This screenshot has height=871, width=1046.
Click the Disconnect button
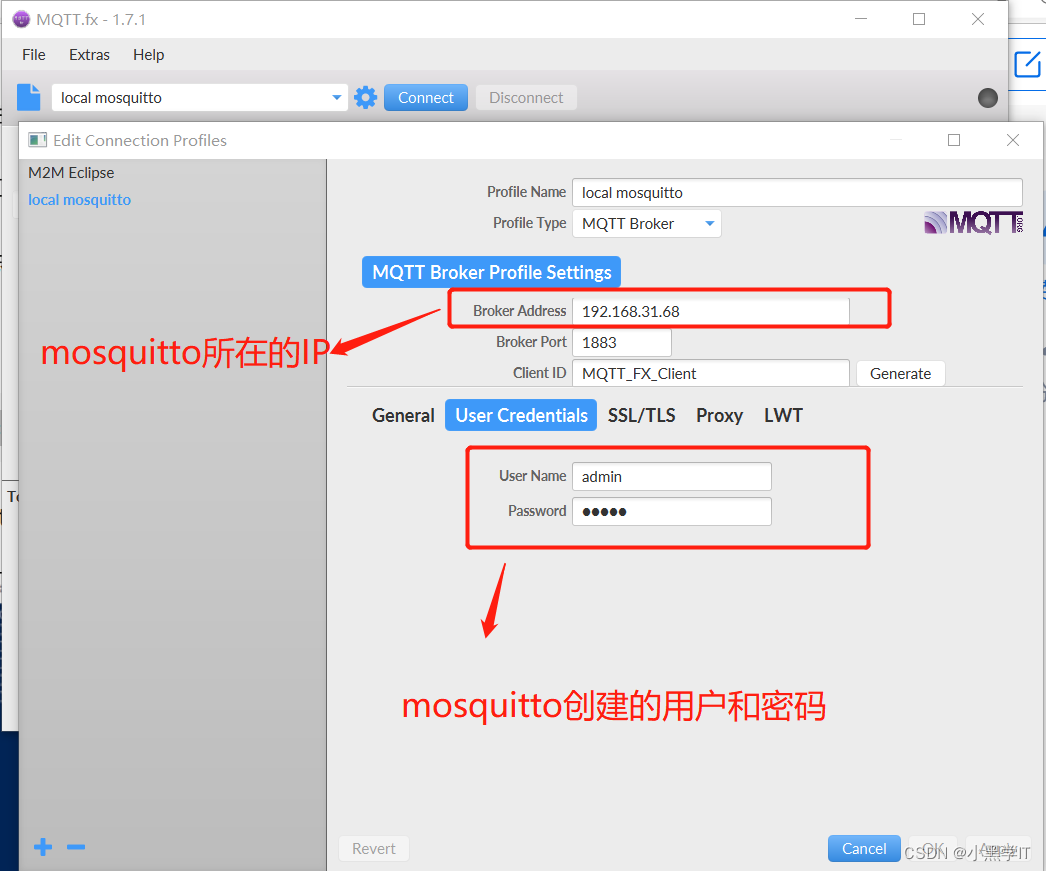(526, 97)
